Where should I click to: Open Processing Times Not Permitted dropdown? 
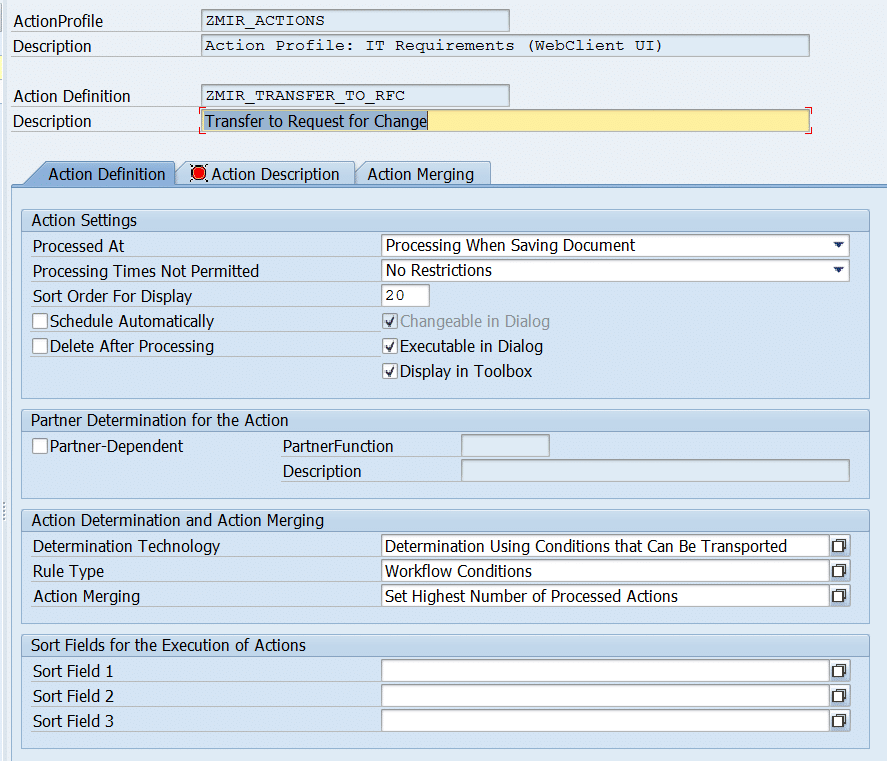tap(836, 270)
